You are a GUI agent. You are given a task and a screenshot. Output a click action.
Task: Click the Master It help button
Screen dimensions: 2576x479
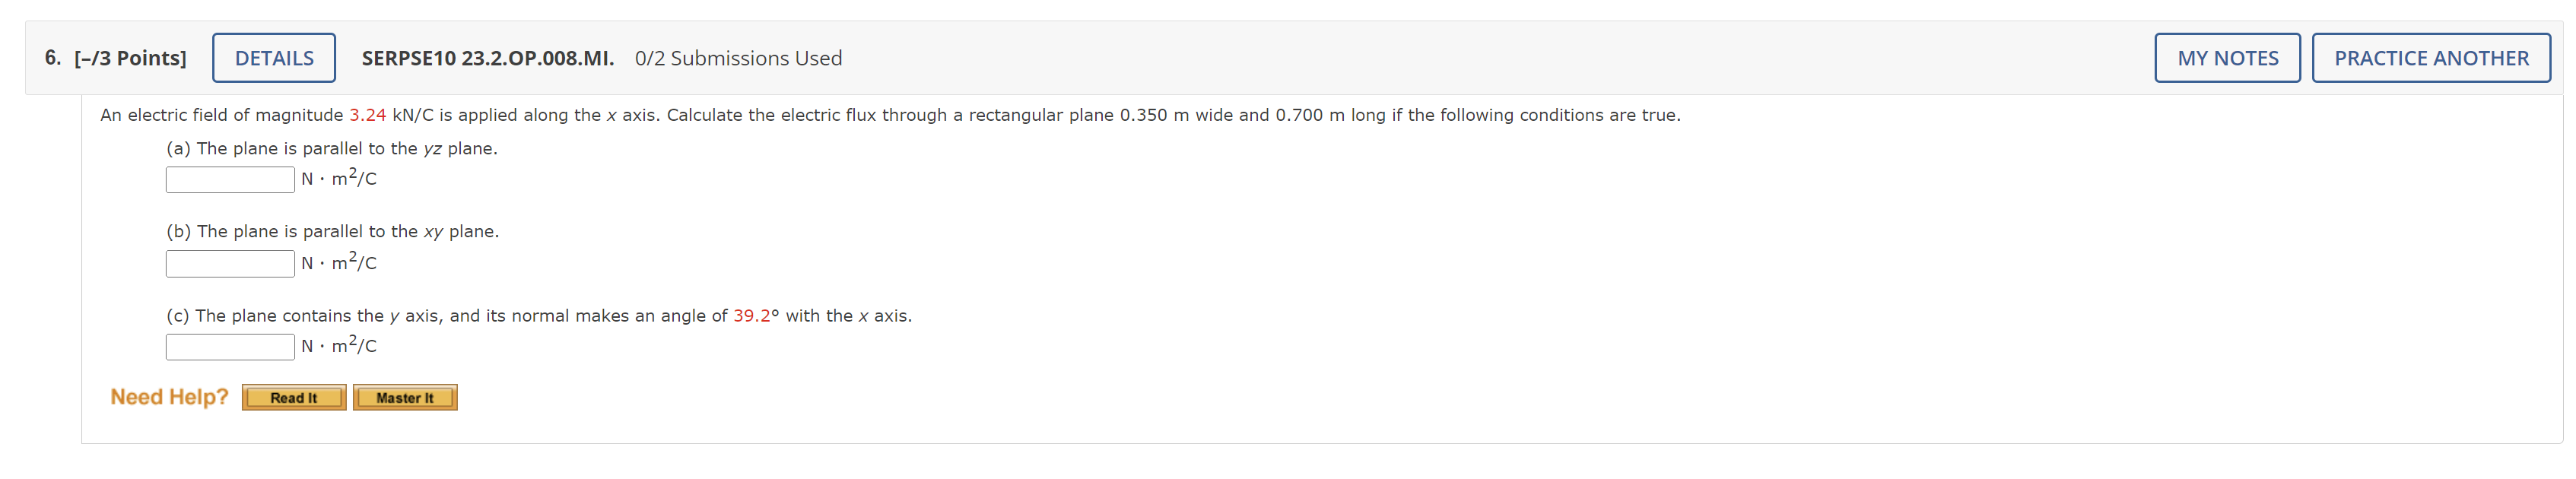click(405, 397)
